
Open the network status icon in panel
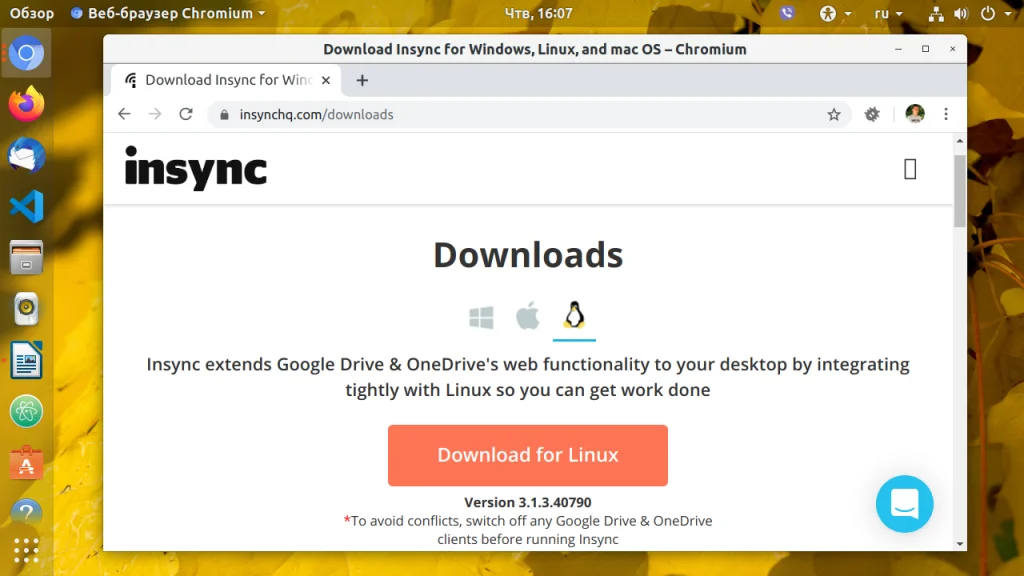936,13
